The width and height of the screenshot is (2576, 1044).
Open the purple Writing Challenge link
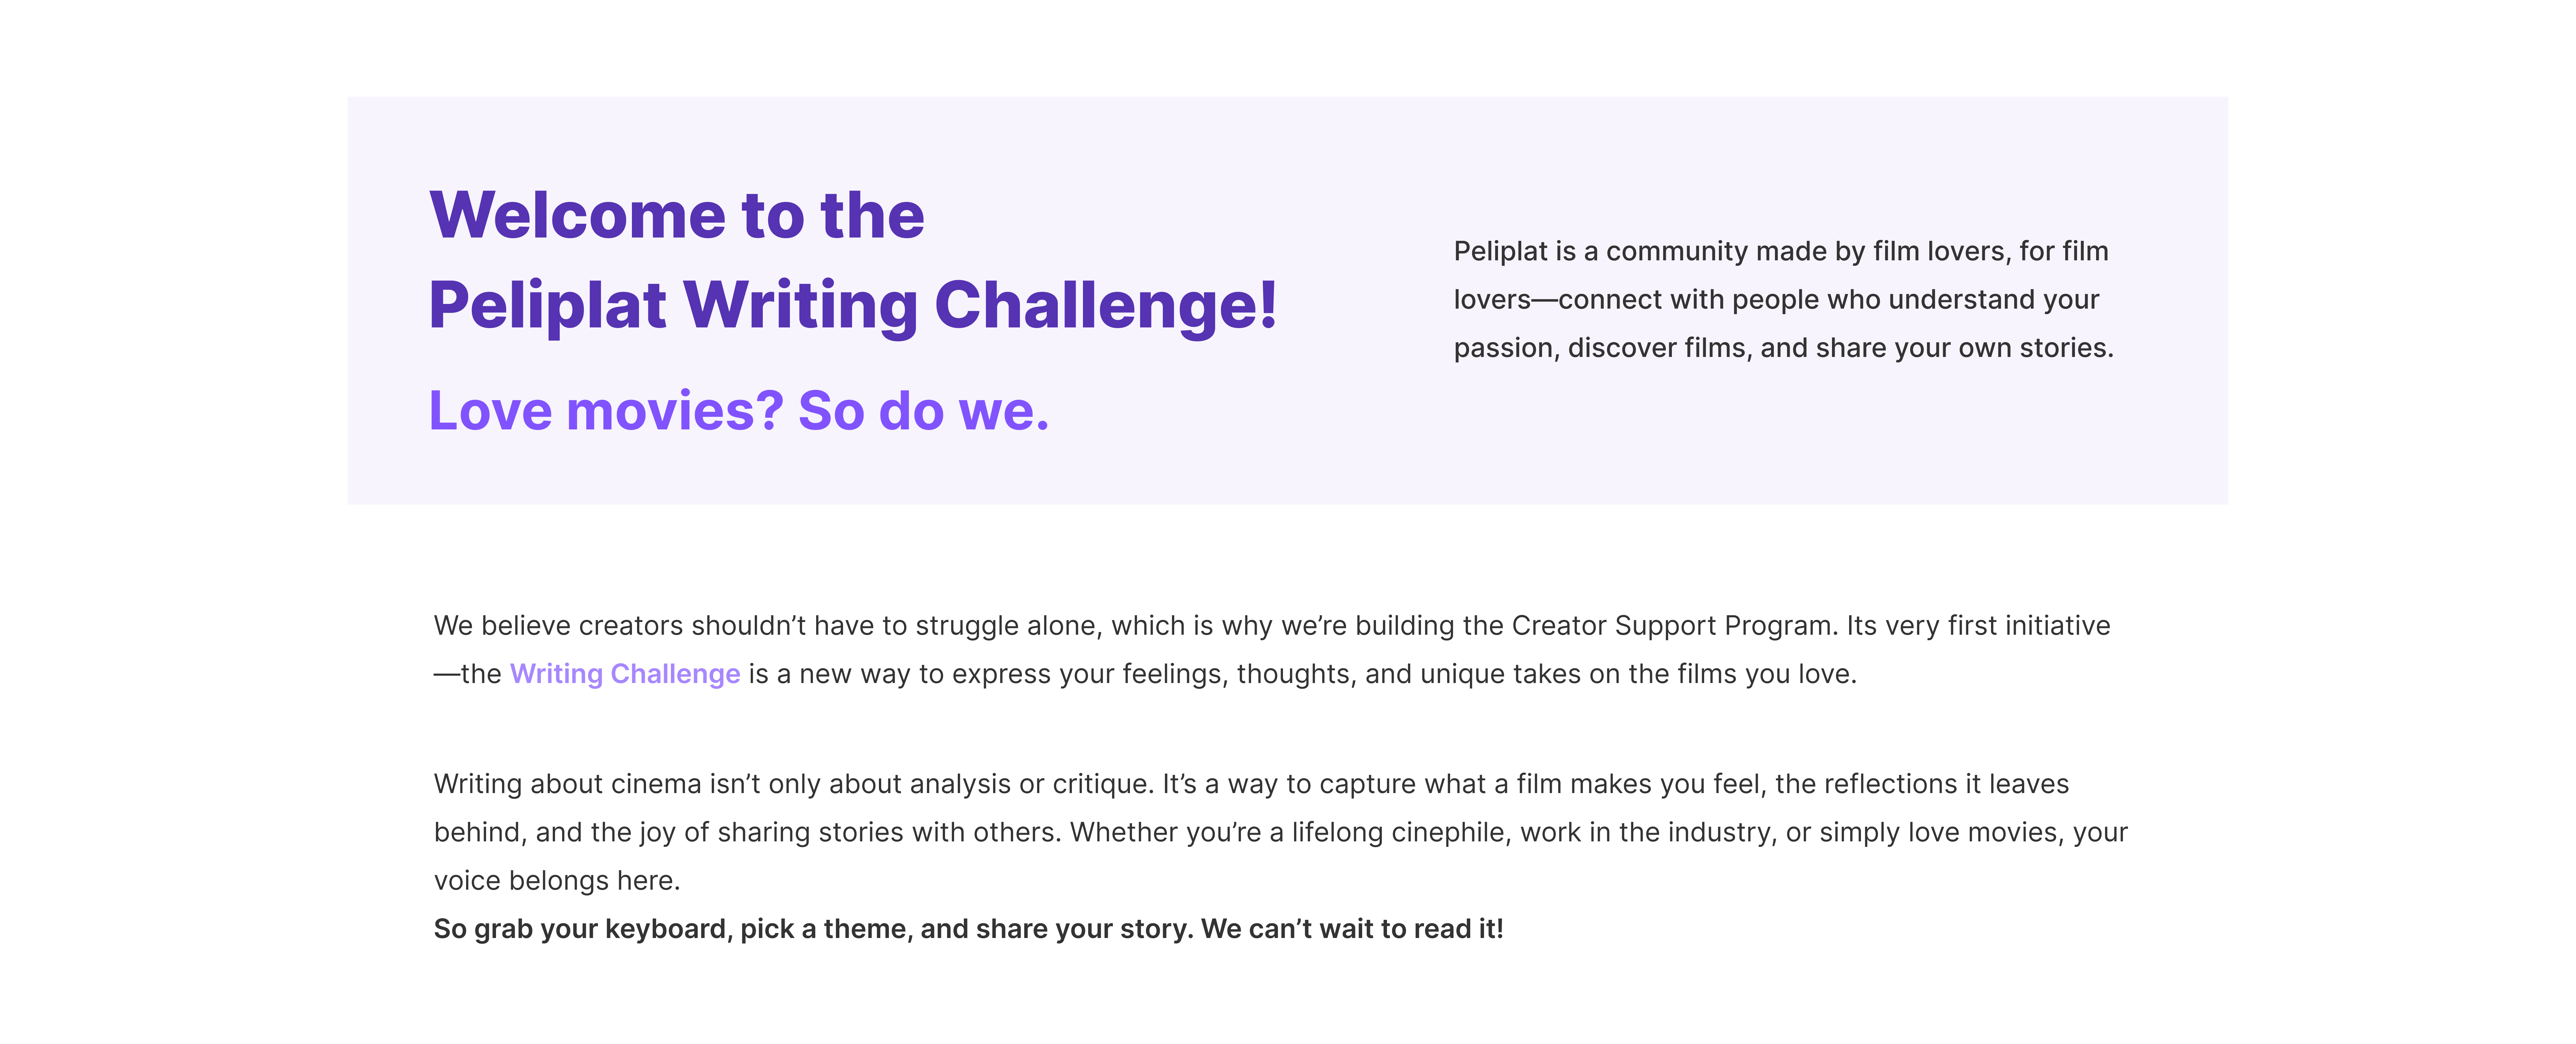tap(625, 674)
